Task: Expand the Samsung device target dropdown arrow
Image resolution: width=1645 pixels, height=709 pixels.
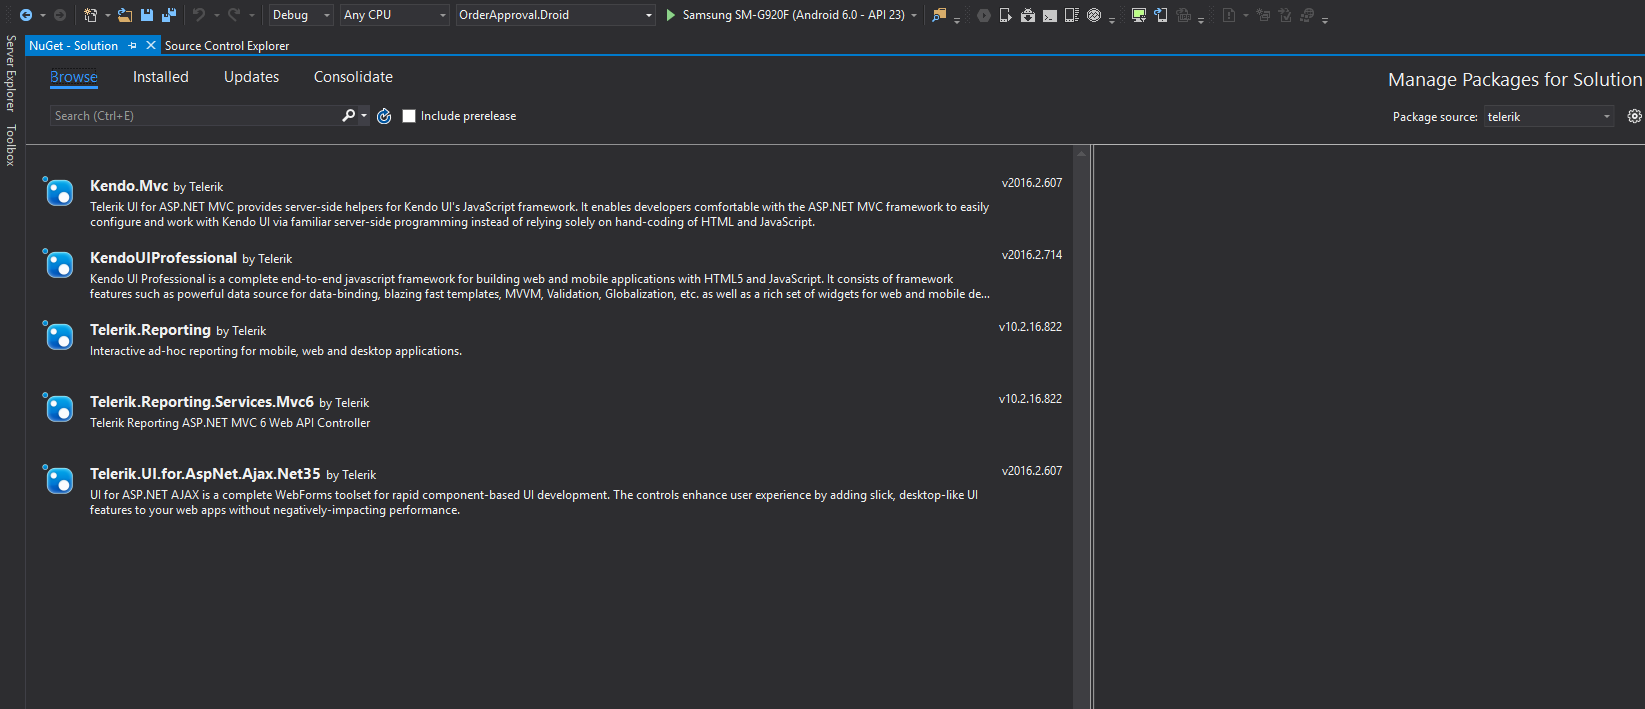Action: [914, 15]
